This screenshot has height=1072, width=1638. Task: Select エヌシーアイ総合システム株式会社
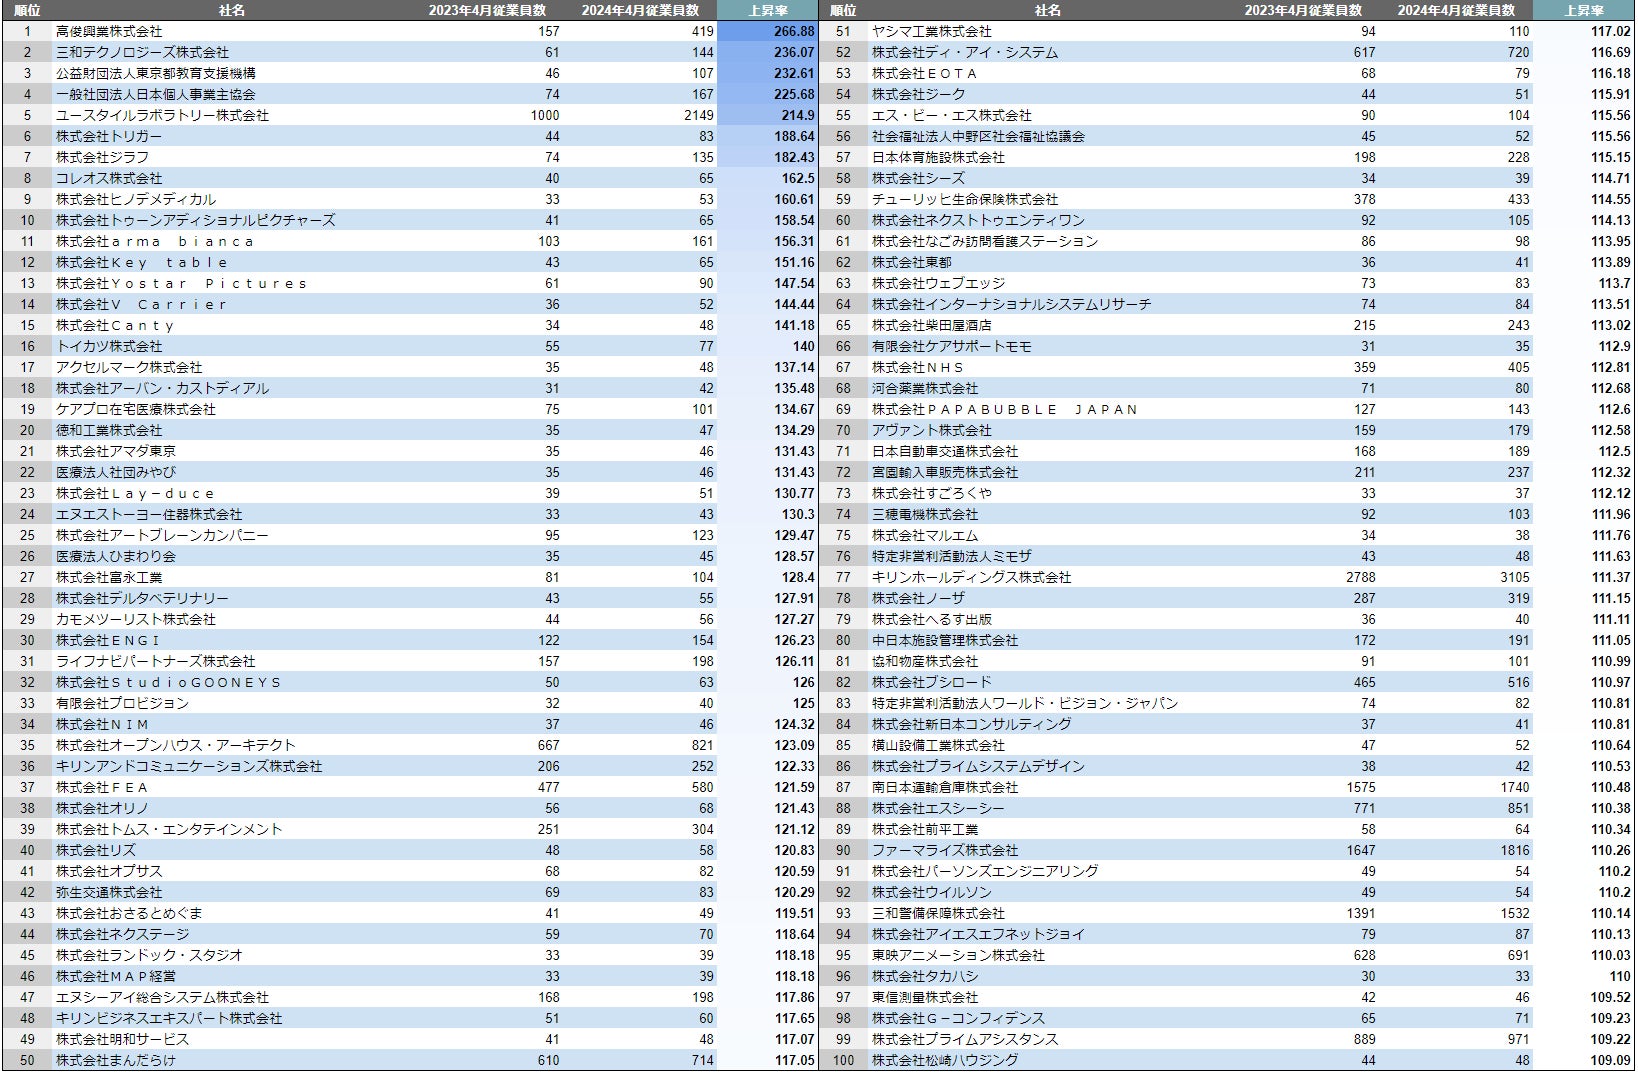[x=162, y=997]
